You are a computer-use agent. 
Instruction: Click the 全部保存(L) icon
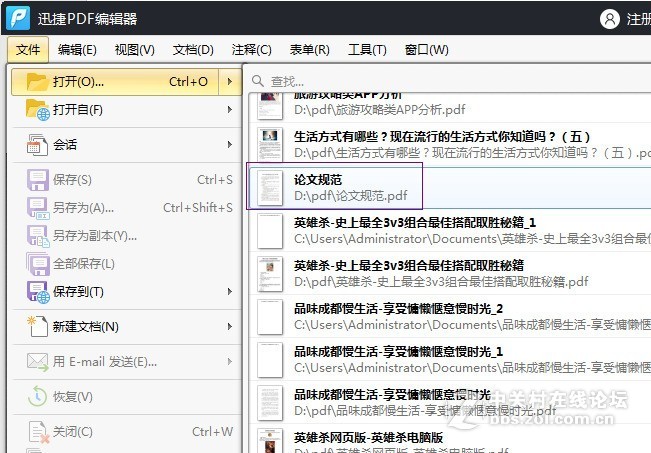tap(38, 264)
